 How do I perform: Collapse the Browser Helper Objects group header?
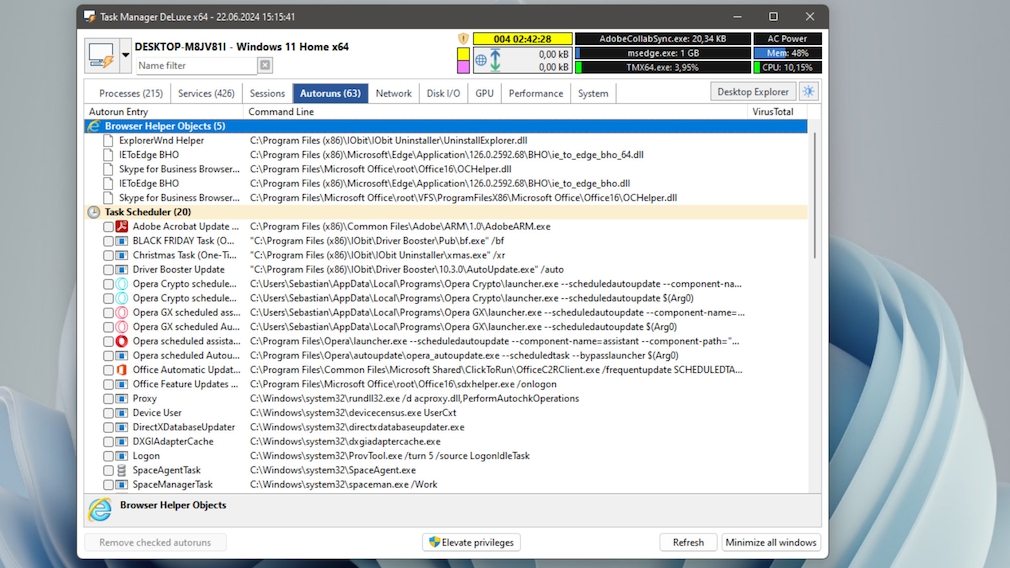94,127
